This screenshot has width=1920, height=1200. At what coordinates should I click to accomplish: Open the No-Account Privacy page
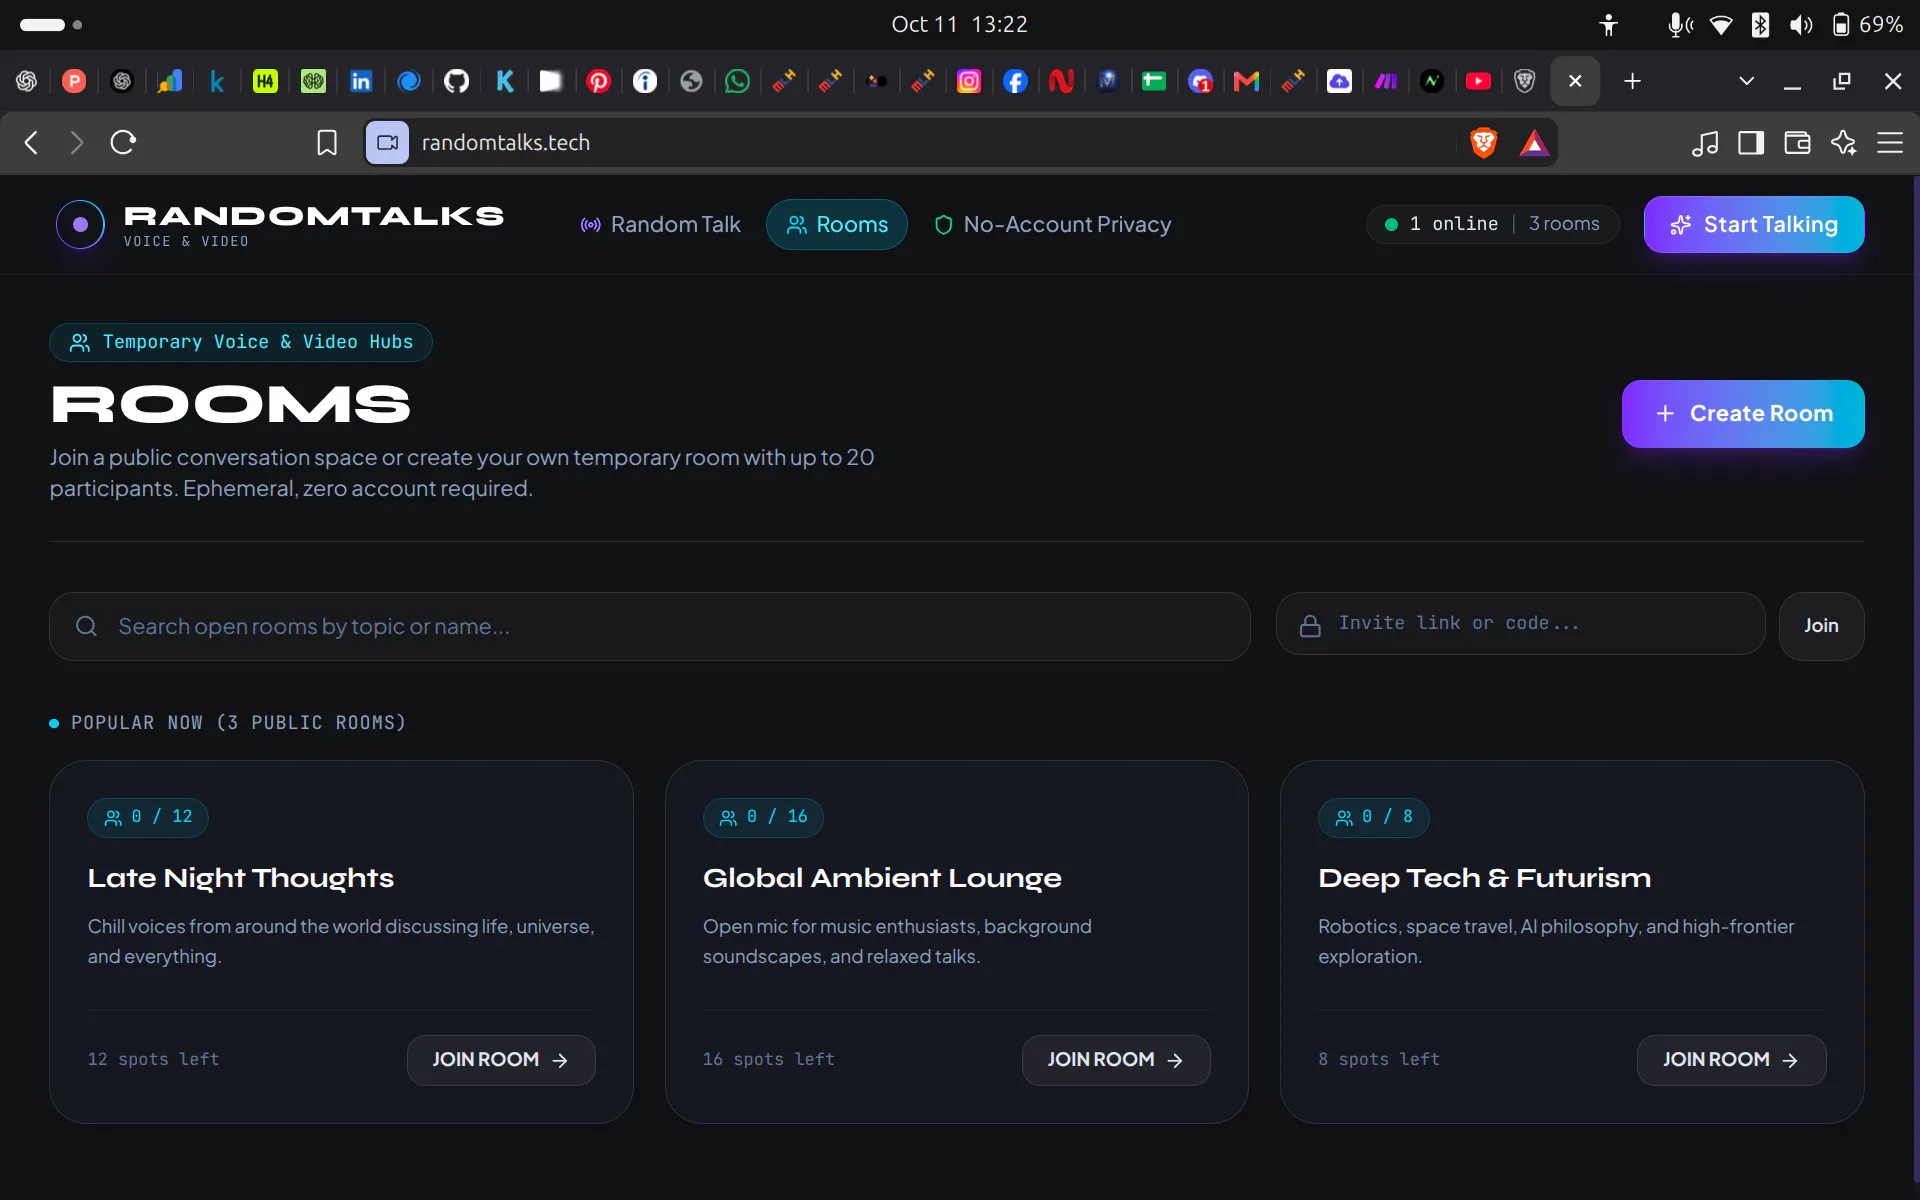pyautogui.click(x=1053, y=225)
